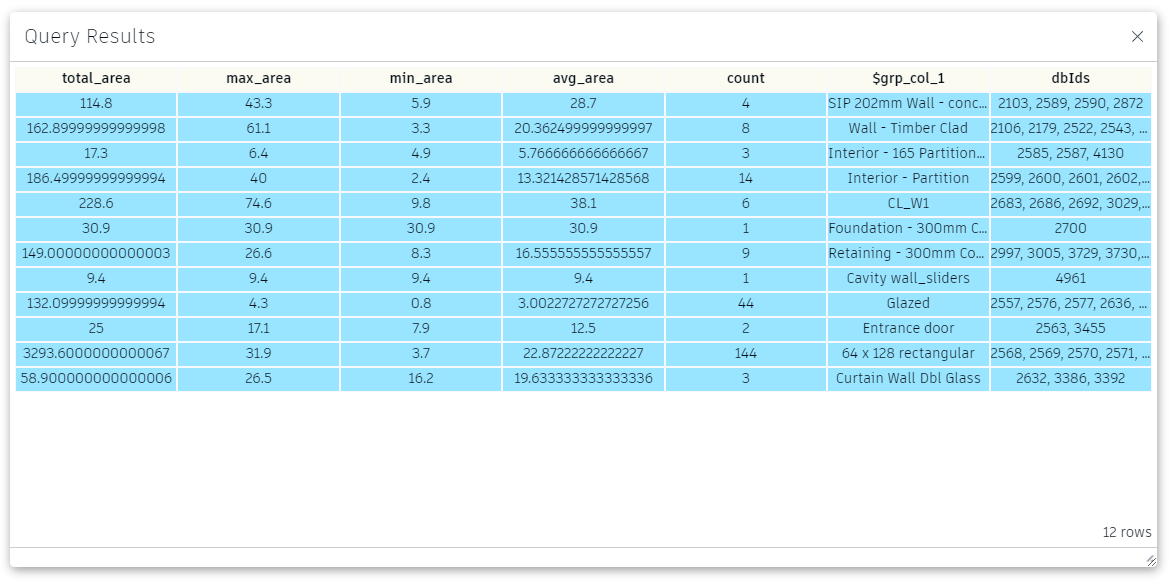The height and width of the screenshot is (582, 1174).
Task: Select the Glazed cell
Action: click(x=908, y=303)
